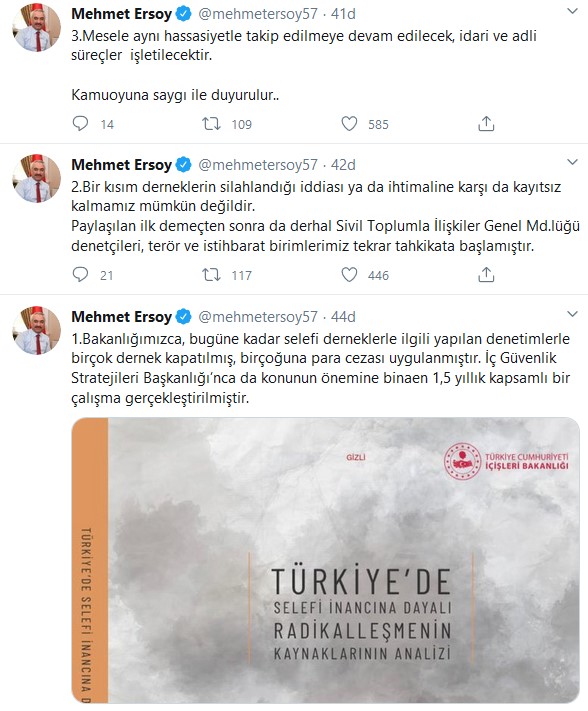Open Mehmet Ersoy name on the 44d tweet

(121, 317)
